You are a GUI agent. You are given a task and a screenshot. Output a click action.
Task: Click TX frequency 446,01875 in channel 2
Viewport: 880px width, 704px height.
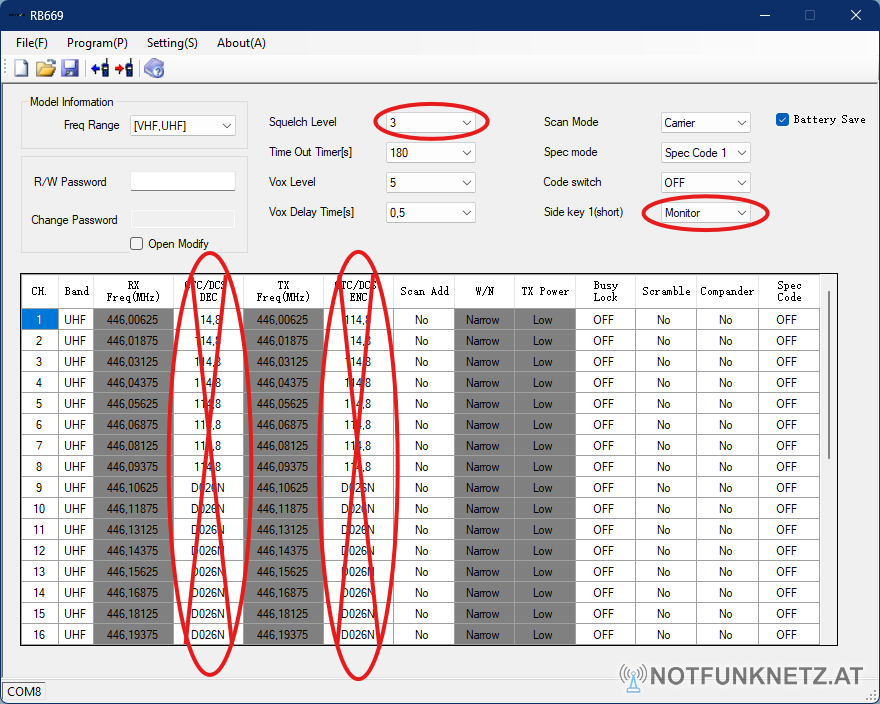point(283,341)
